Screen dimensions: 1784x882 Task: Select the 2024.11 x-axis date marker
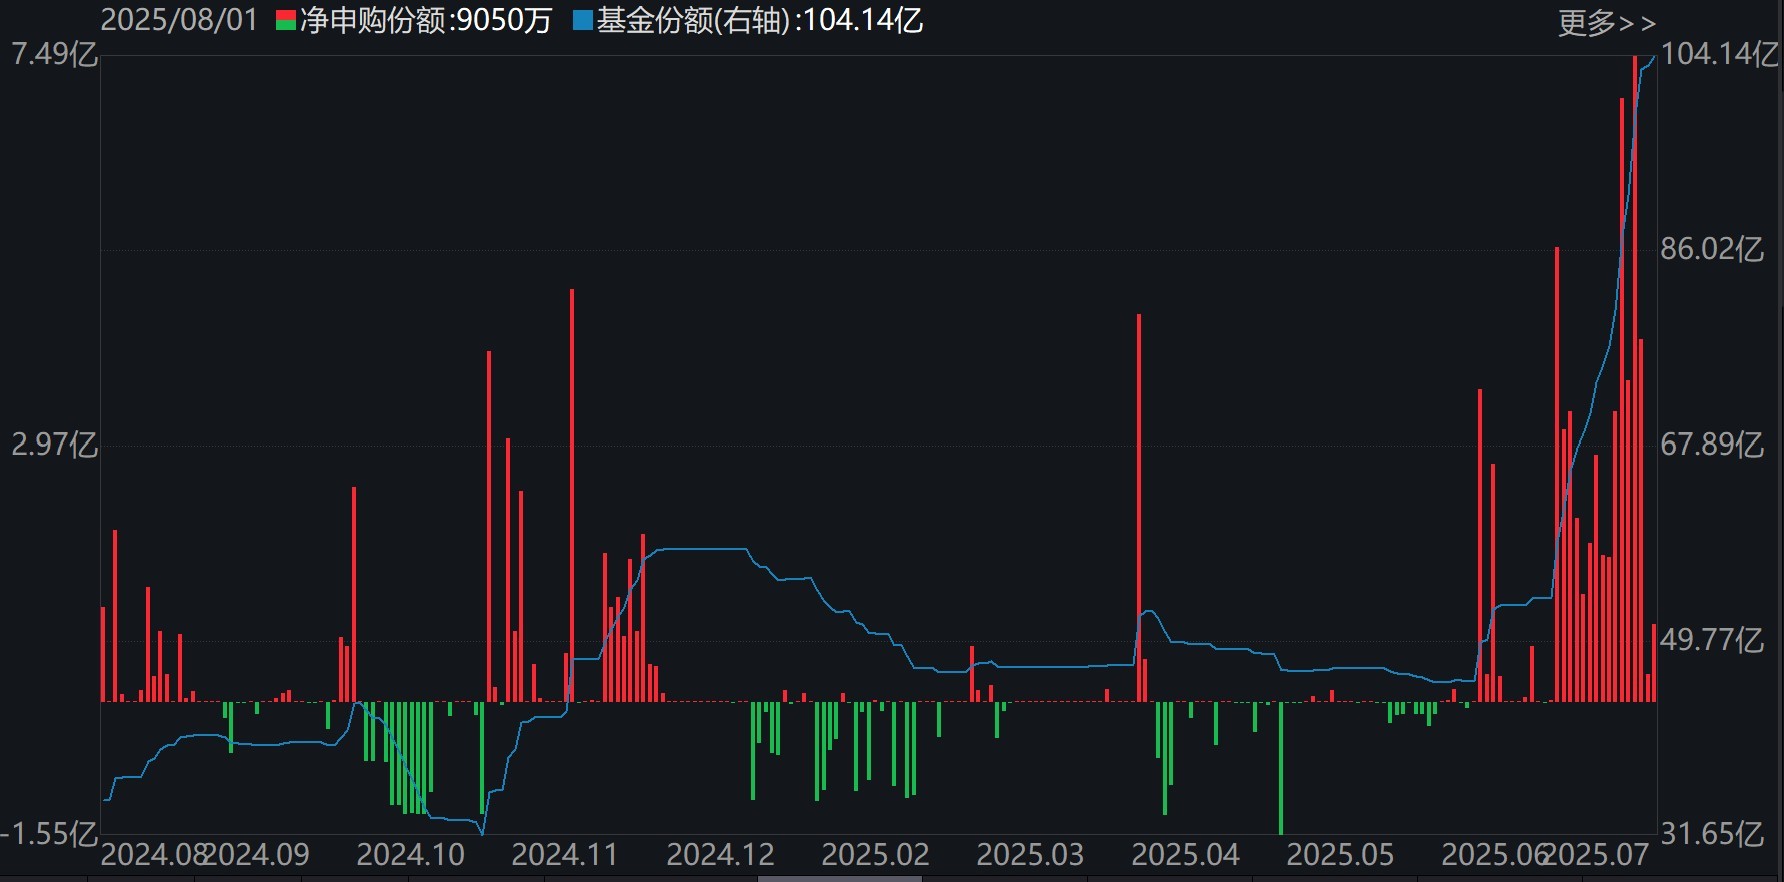coord(565,855)
